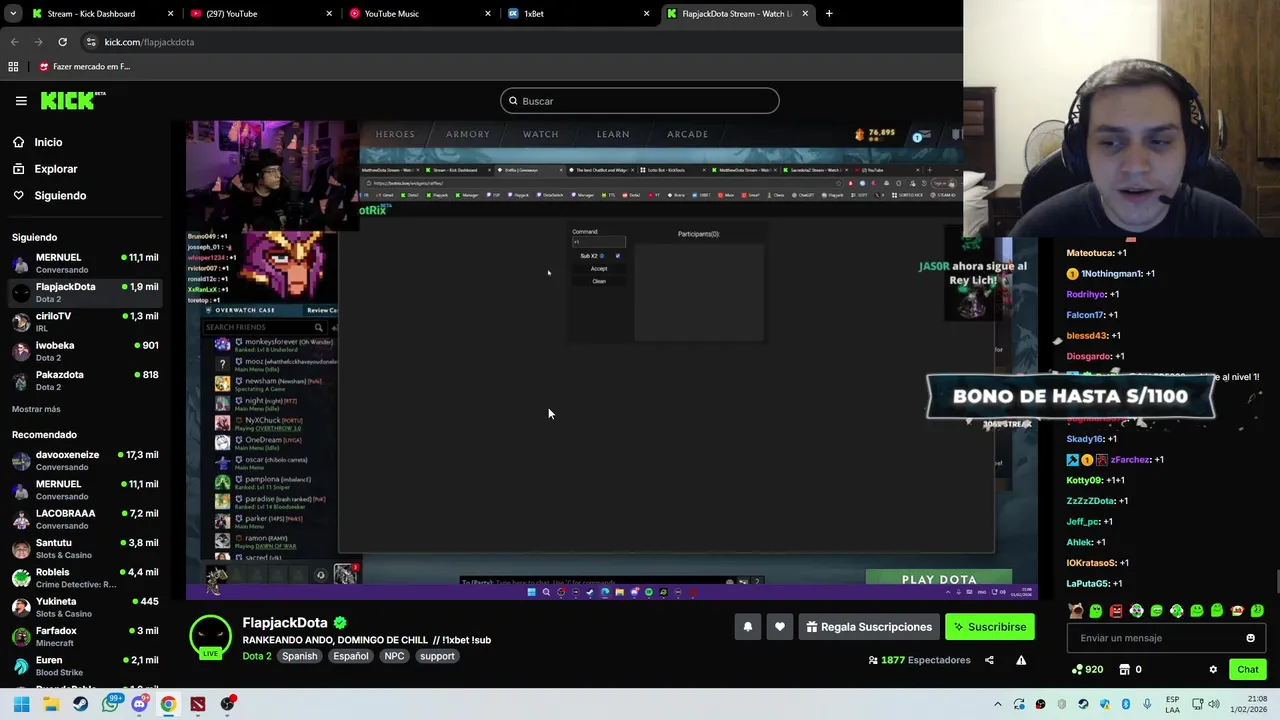Open Robleis recommended channel avatar

point(21,578)
